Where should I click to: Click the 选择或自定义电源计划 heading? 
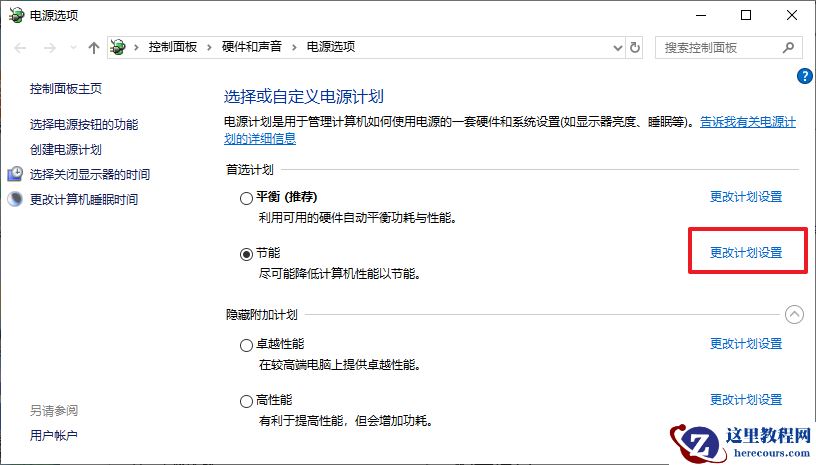point(304,97)
